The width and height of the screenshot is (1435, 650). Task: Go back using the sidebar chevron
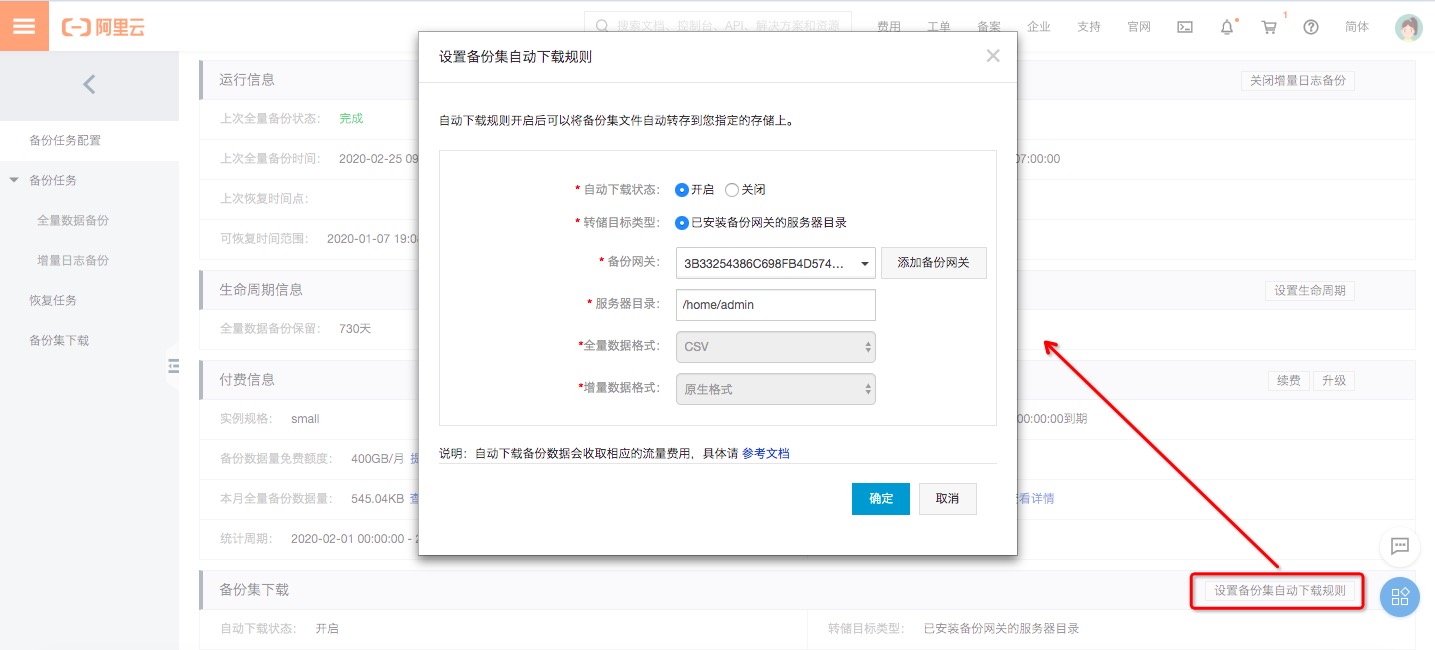89,85
